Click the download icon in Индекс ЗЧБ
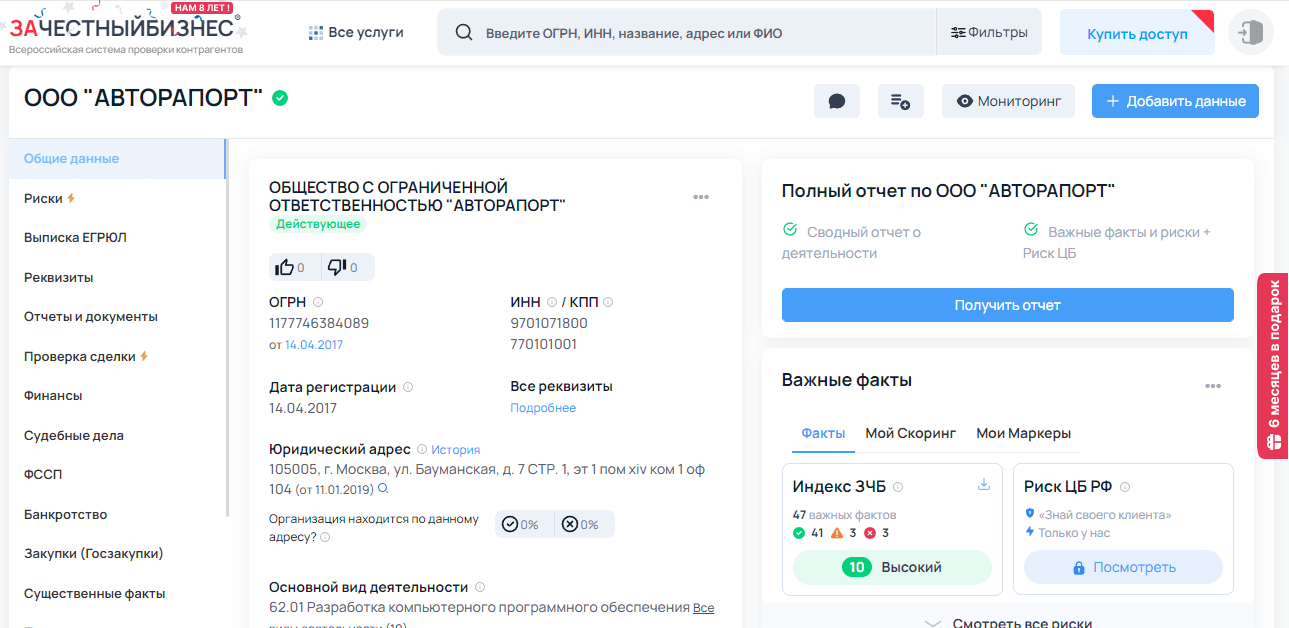The width and height of the screenshot is (1289, 628). (x=983, y=485)
